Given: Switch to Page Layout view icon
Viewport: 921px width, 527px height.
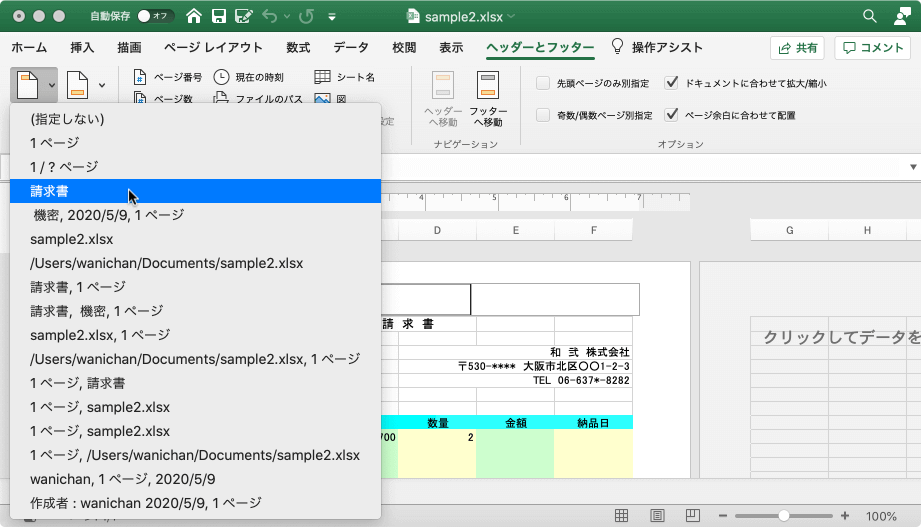Looking at the screenshot, I should tap(657, 516).
